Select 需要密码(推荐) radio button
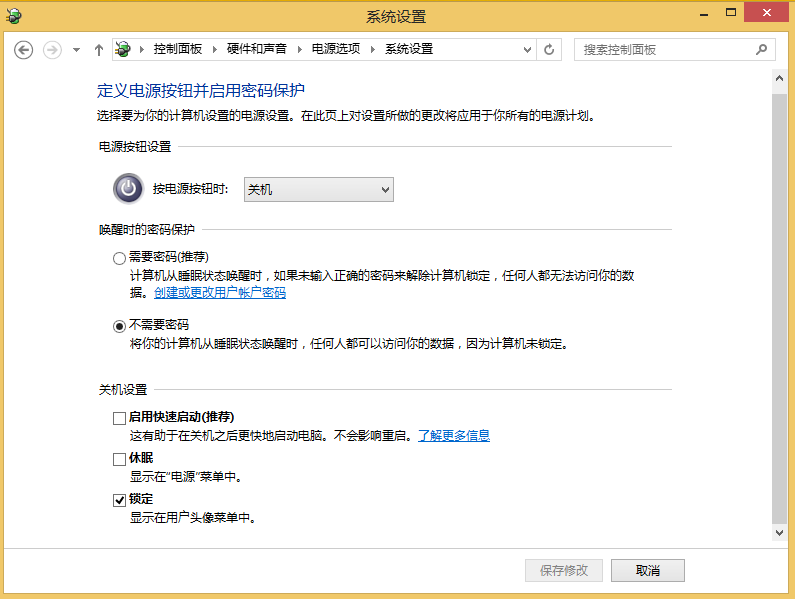 pyautogui.click(x=119, y=258)
